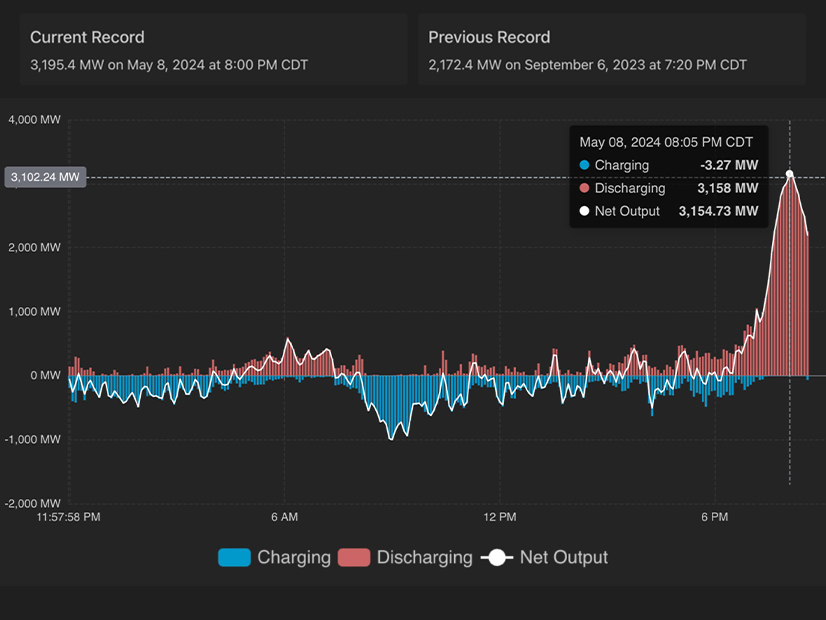Image resolution: width=826 pixels, height=620 pixels.
Task: Toggle Discharging series via legend label
Action: pyautogui.click(x=424, y=558)
